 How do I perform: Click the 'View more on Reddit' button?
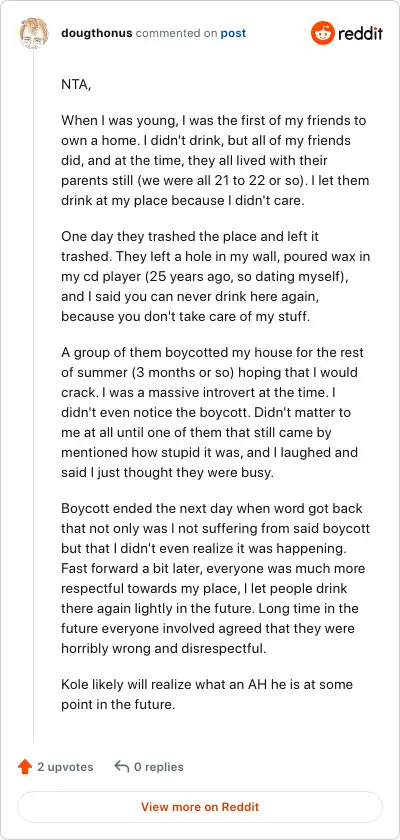pyautogui.click(x=200, y=807)
